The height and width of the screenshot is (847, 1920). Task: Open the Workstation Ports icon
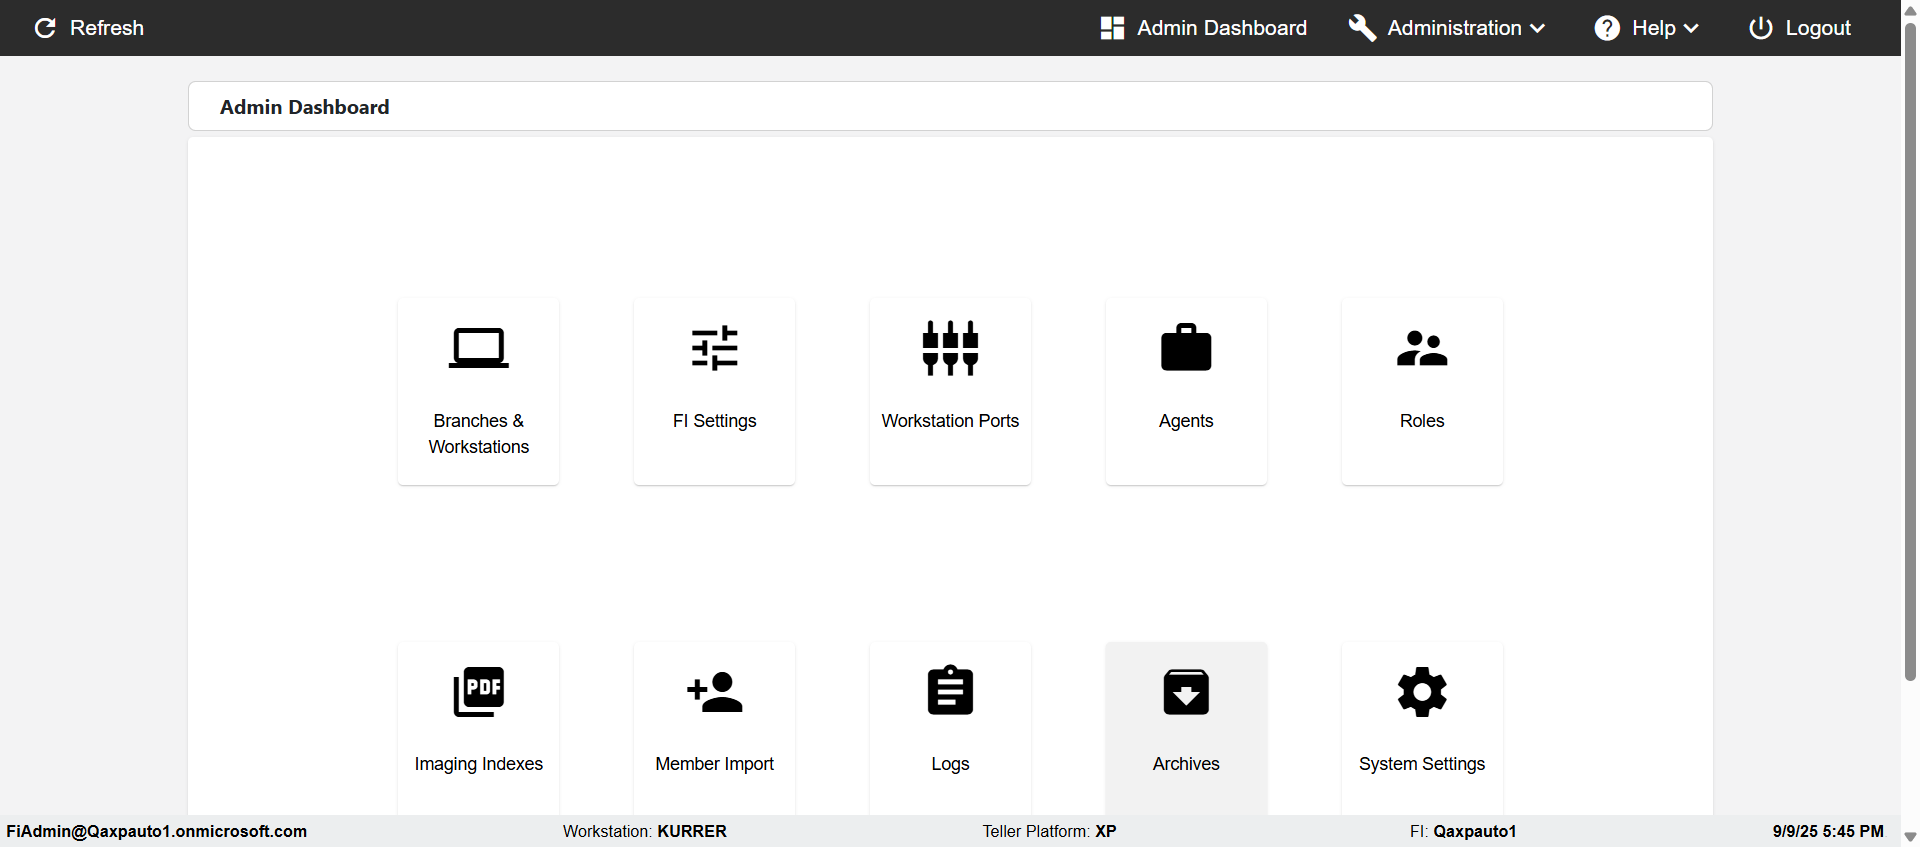click(950, 348)
